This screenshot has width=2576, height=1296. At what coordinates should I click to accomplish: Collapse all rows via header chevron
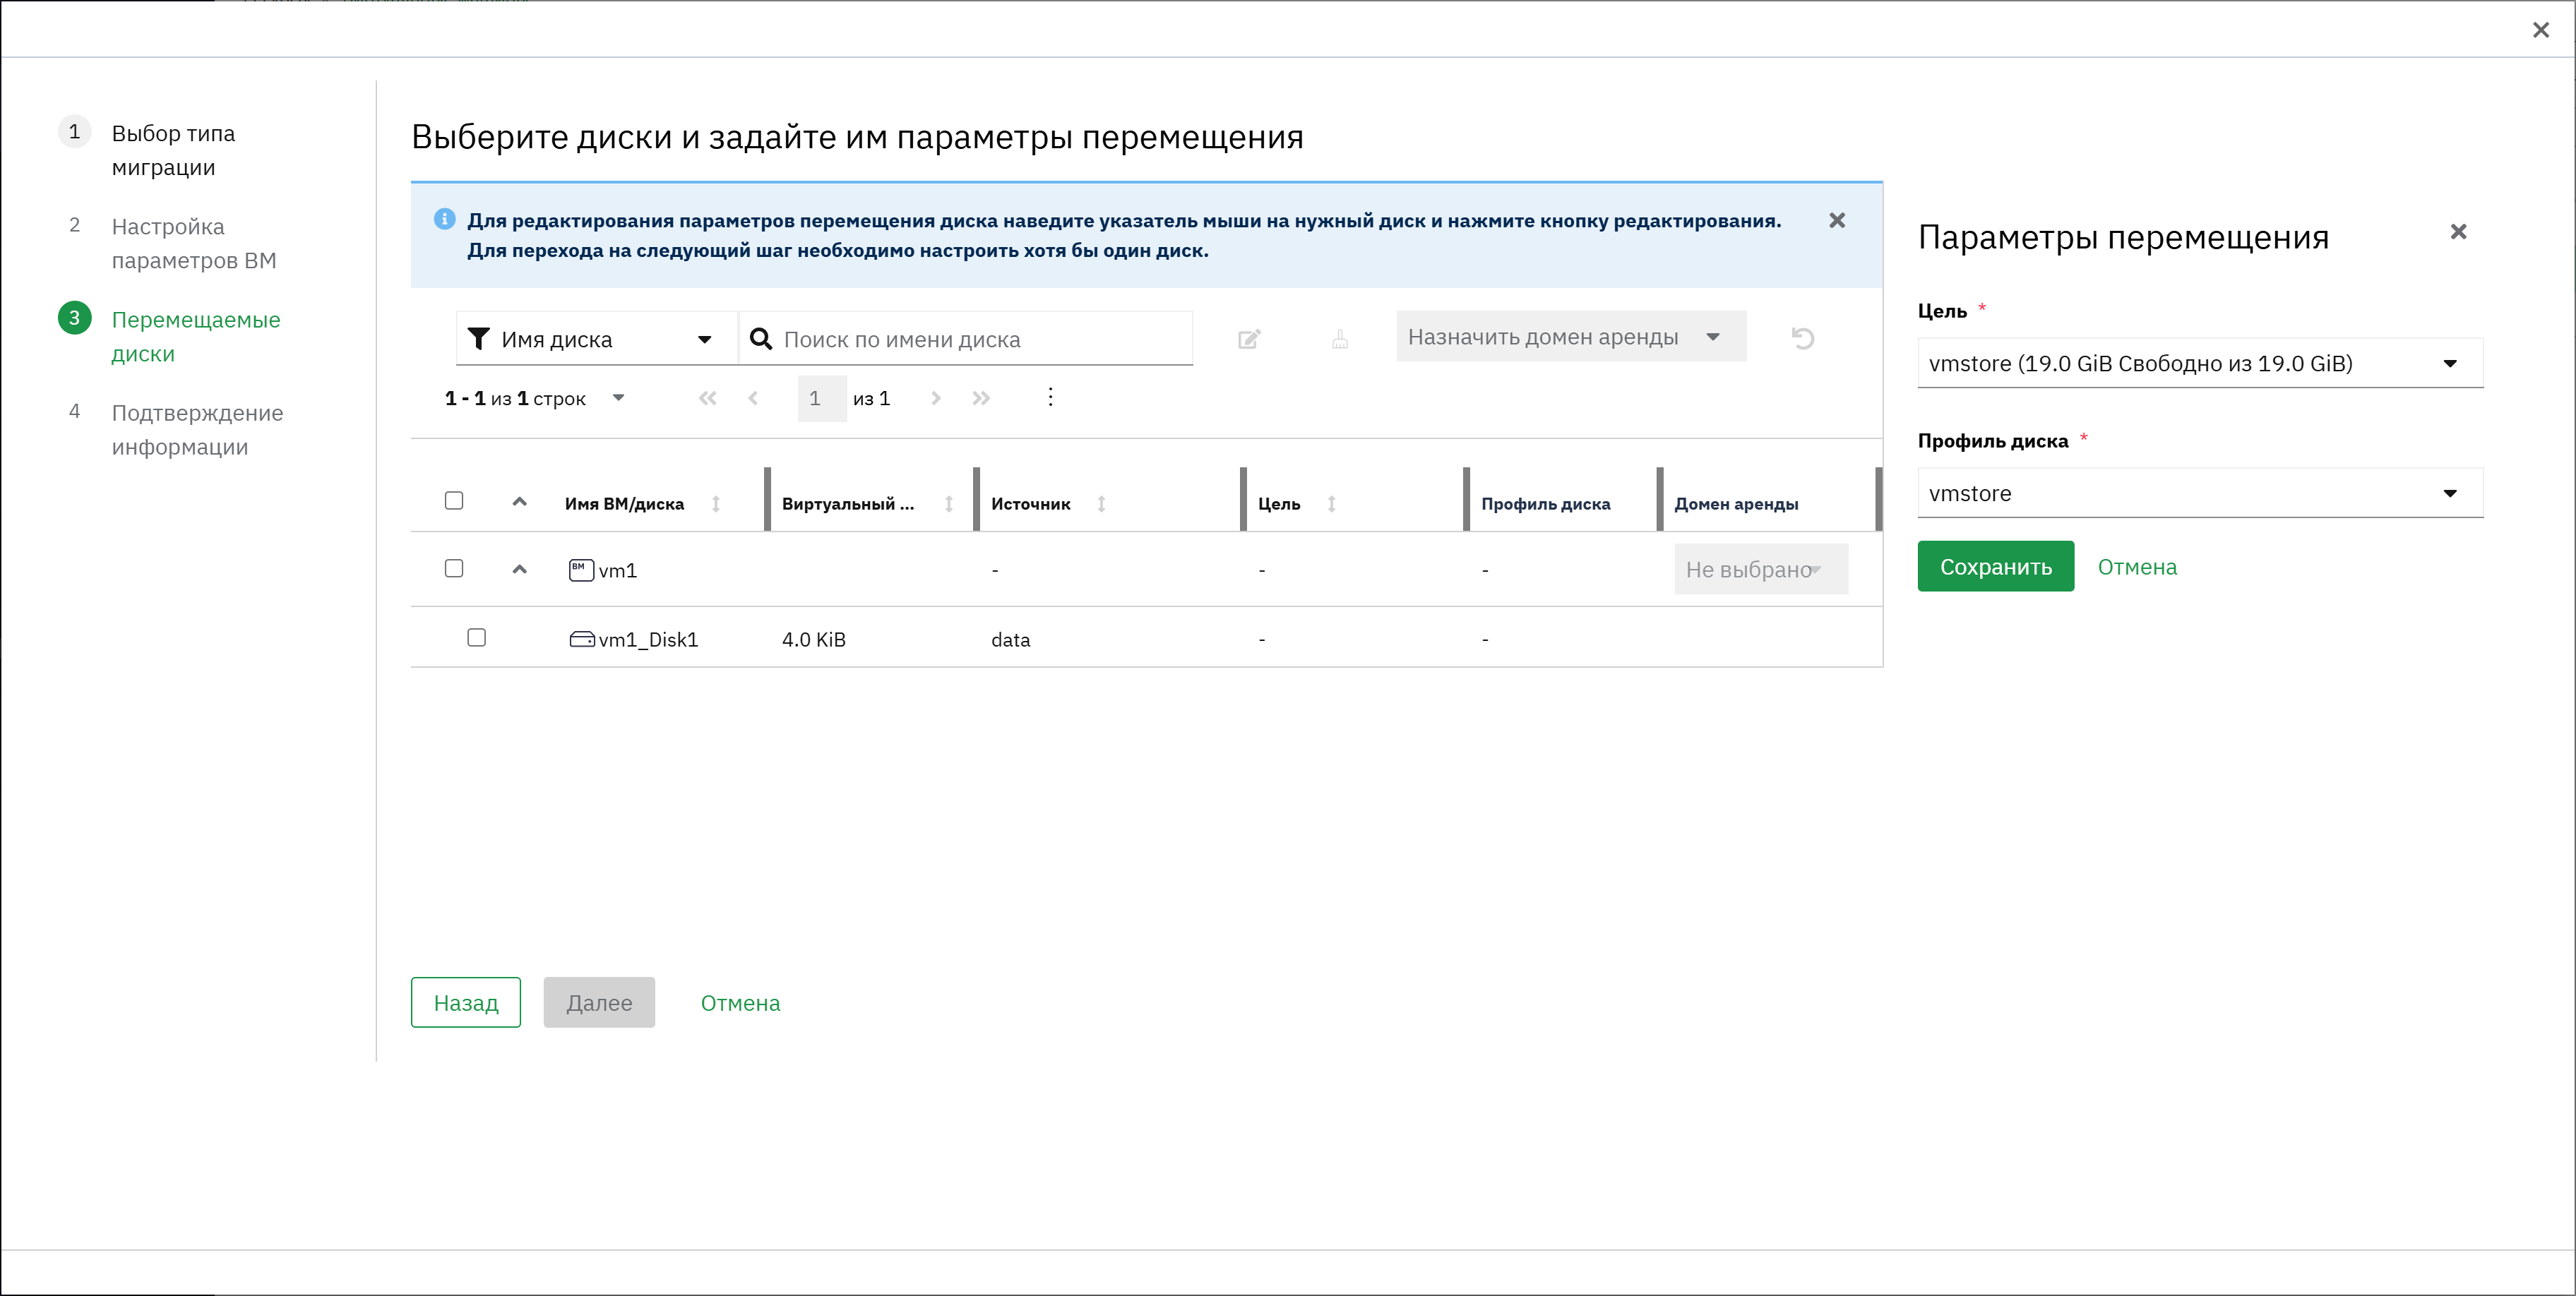click(519, 501)
